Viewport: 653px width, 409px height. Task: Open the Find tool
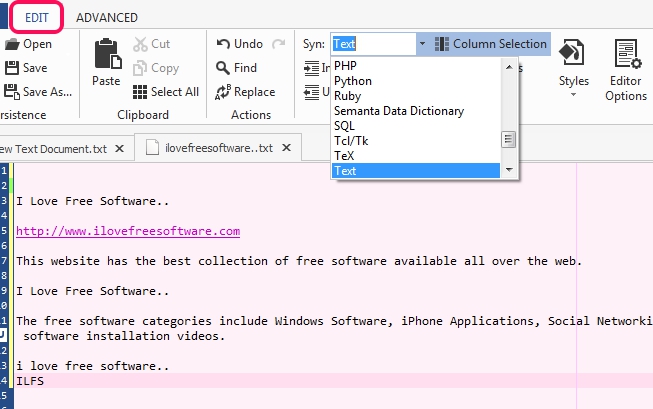coord(237,68)
